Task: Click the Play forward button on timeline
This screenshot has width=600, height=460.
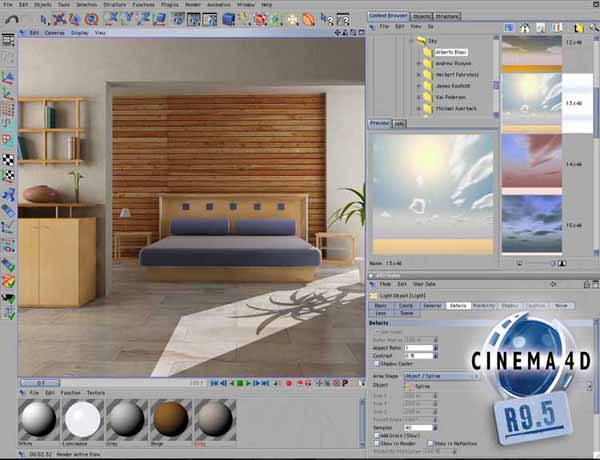Action: 248,383
